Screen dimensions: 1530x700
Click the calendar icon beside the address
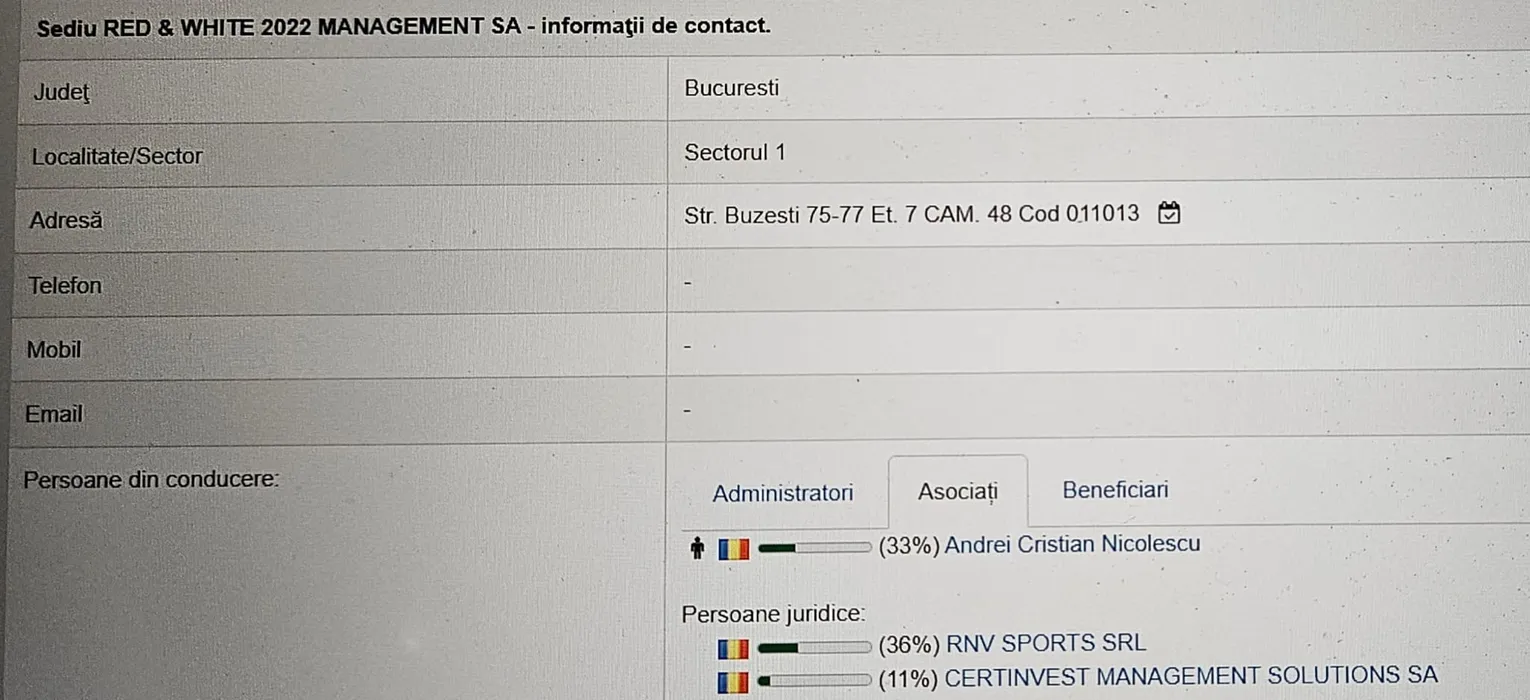tap(1168, 213)
